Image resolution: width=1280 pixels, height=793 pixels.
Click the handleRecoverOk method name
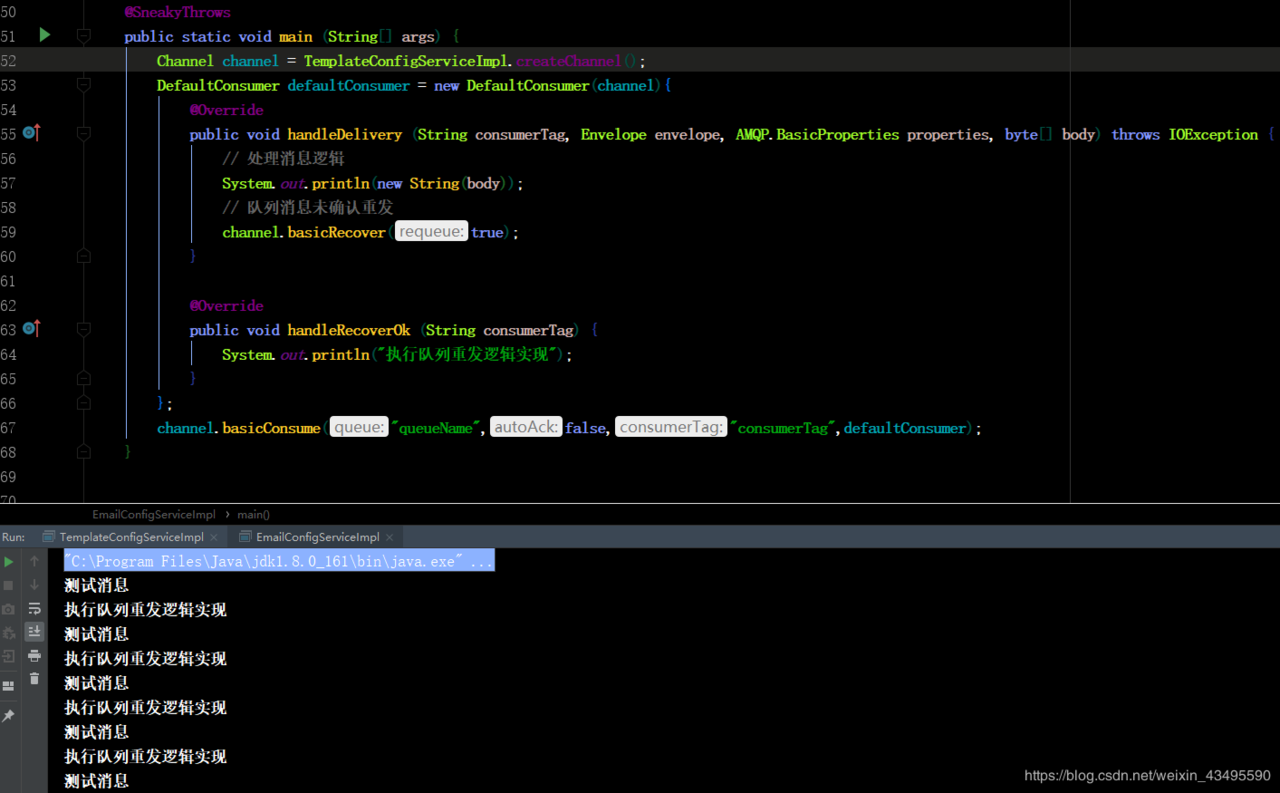point(349,330)
